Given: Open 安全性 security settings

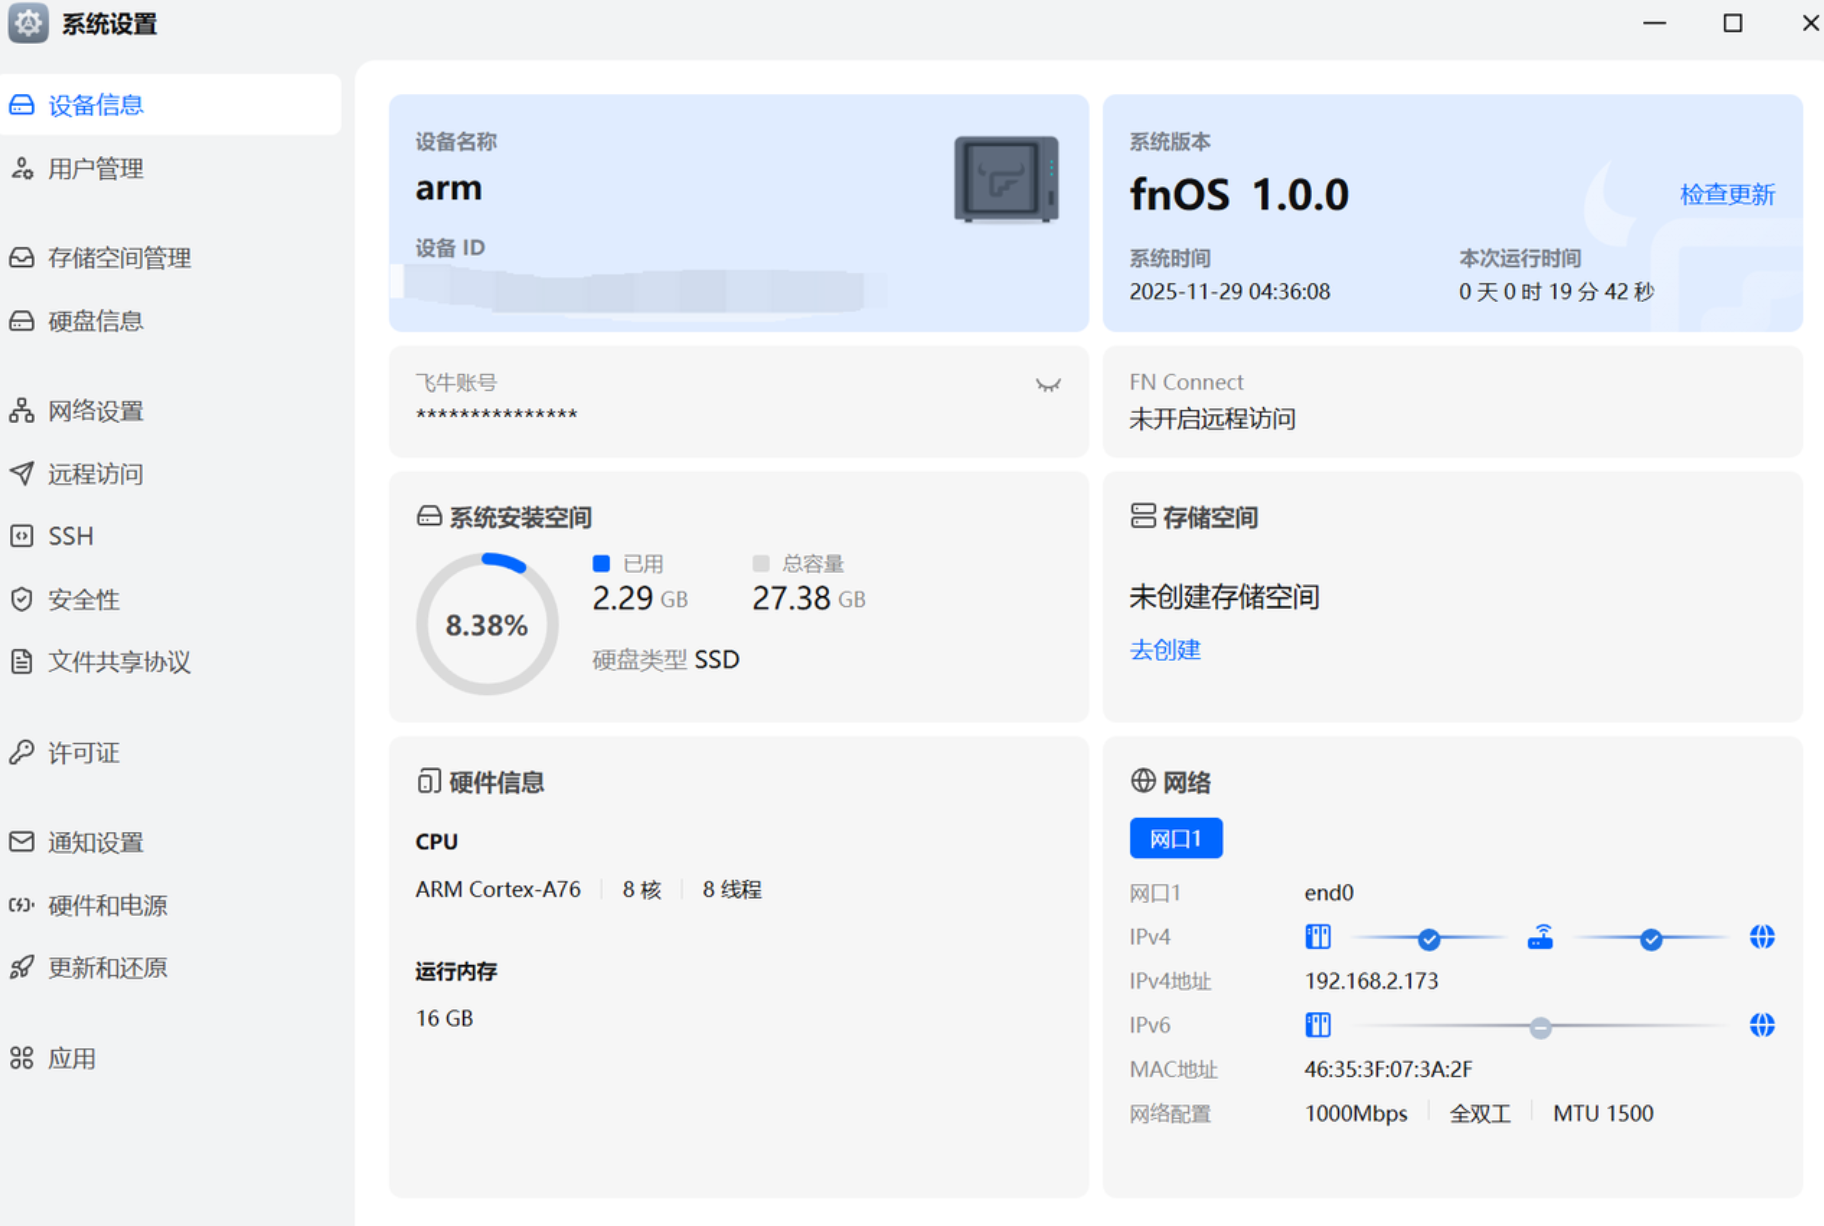Looking at the screenshot, I should pos(84,599).
